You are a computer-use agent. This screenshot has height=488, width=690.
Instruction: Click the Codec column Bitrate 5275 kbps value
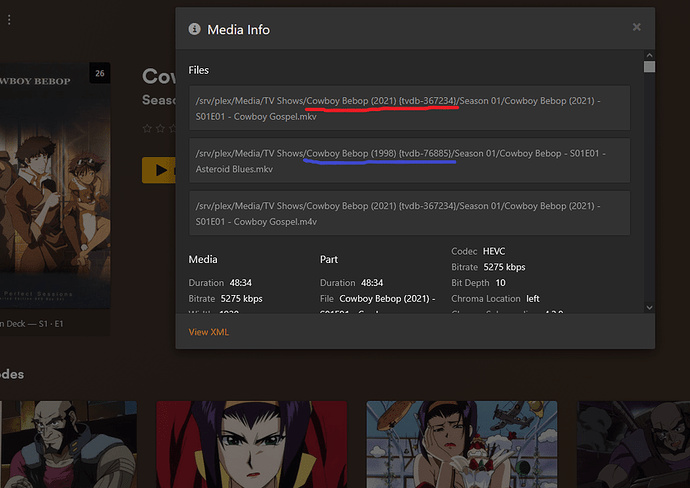tap(504, 267)
